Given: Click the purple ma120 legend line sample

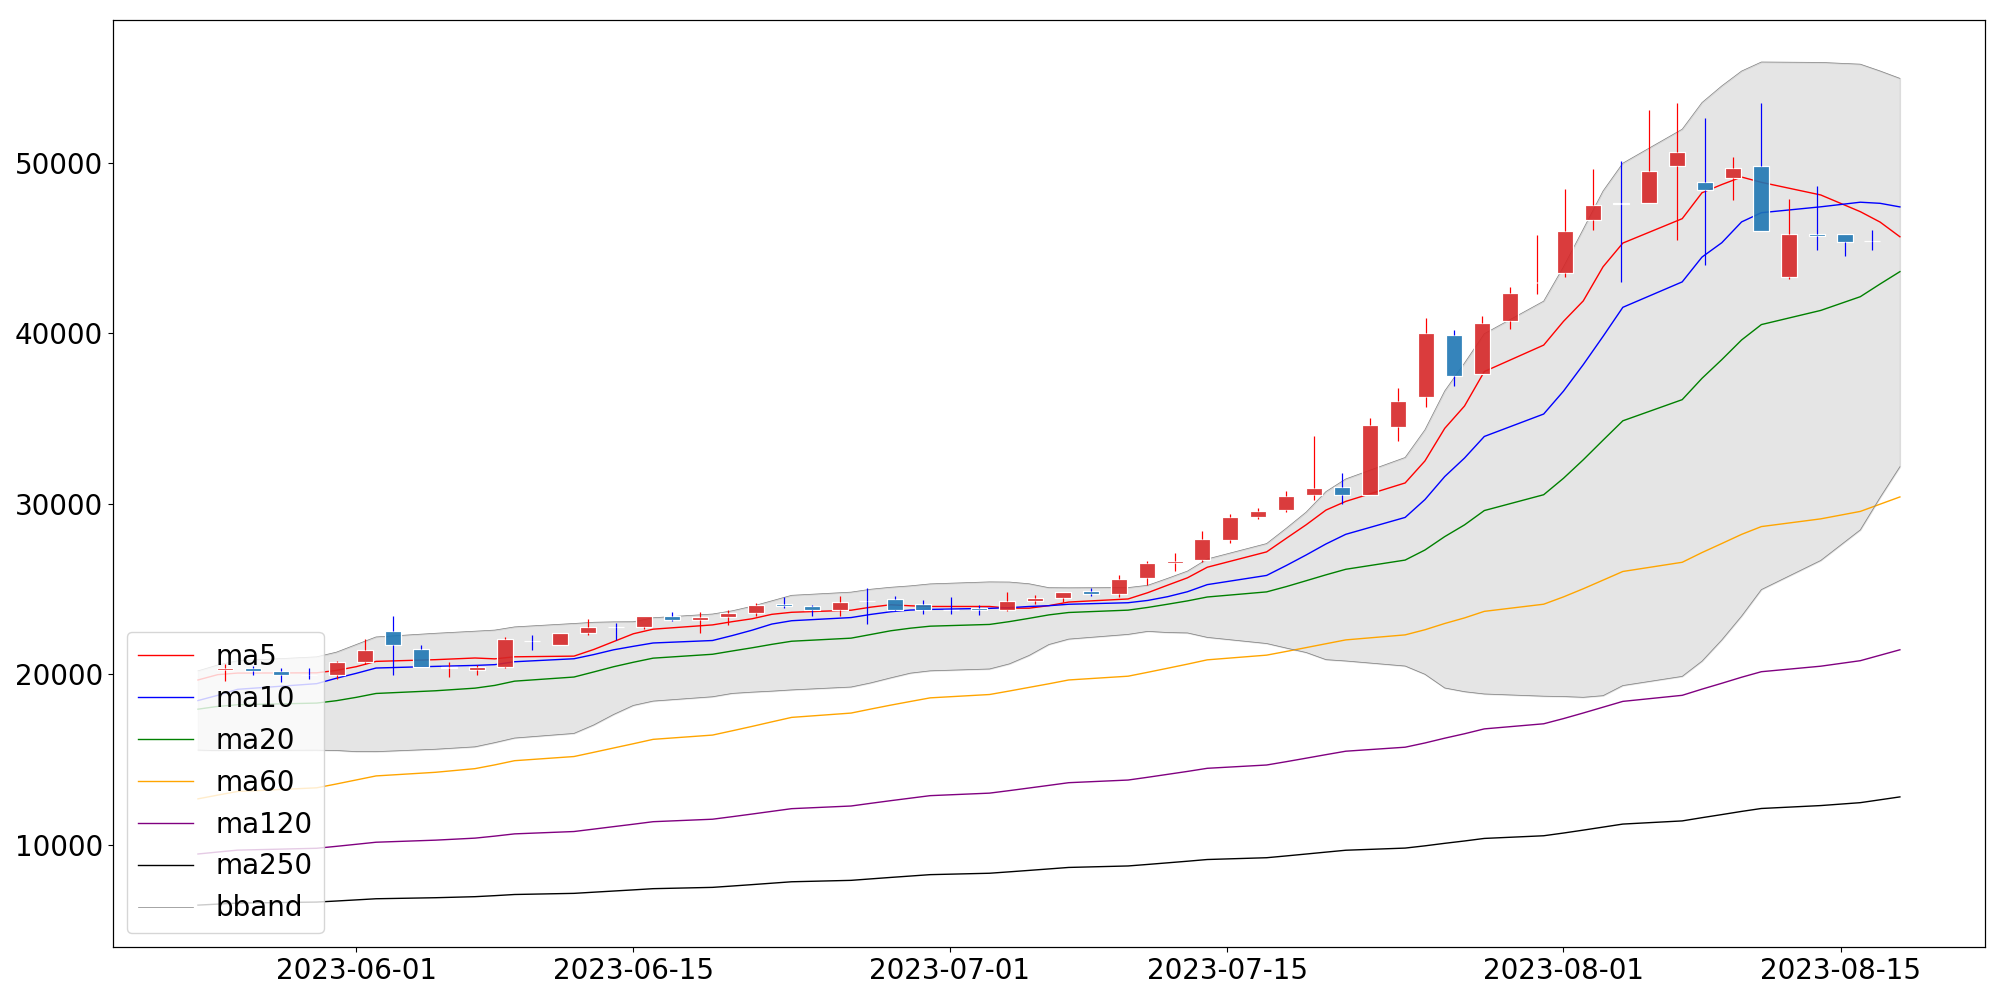Looking at the screenshot, I should point(166,823).
